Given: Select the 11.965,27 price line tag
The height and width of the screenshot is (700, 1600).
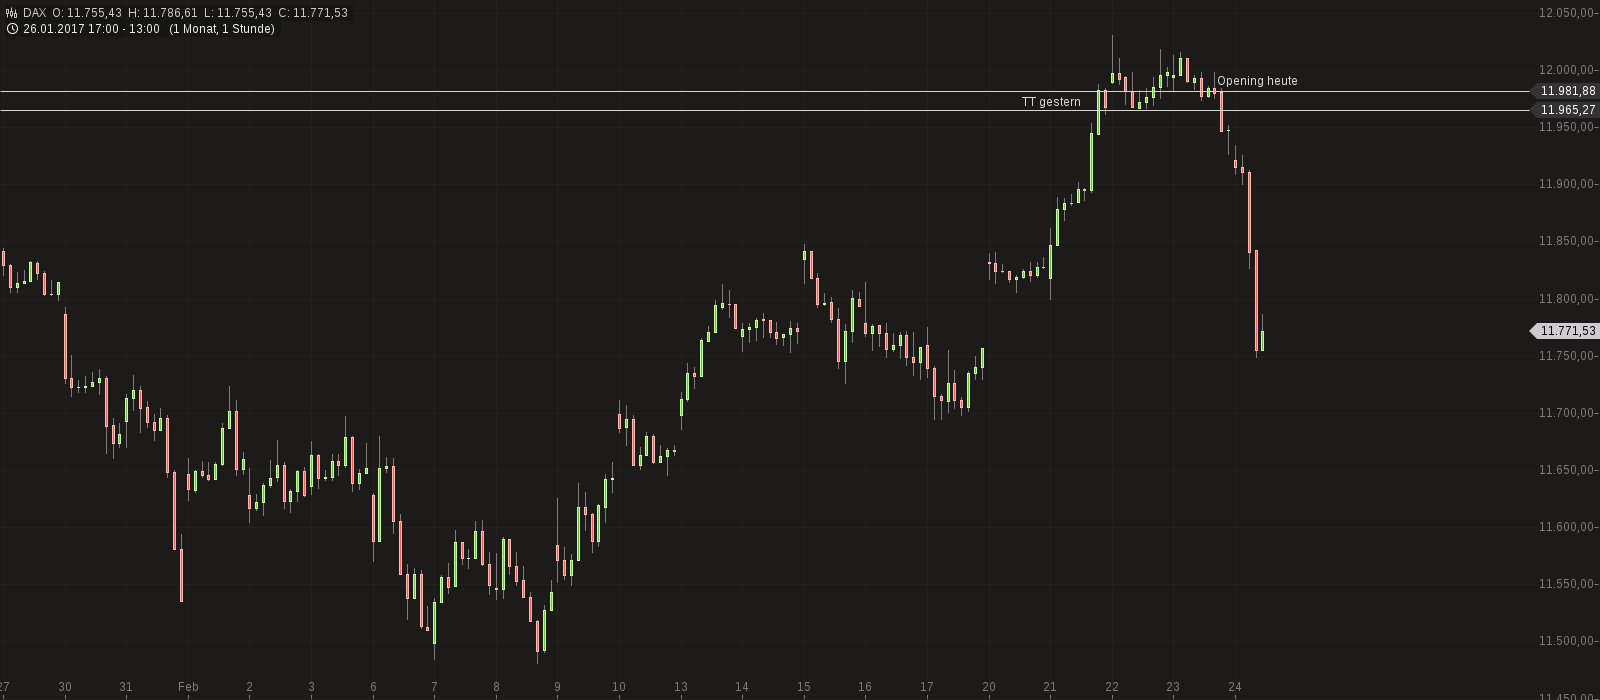Looking at the screenshot, I should (x=1567, y=110).
